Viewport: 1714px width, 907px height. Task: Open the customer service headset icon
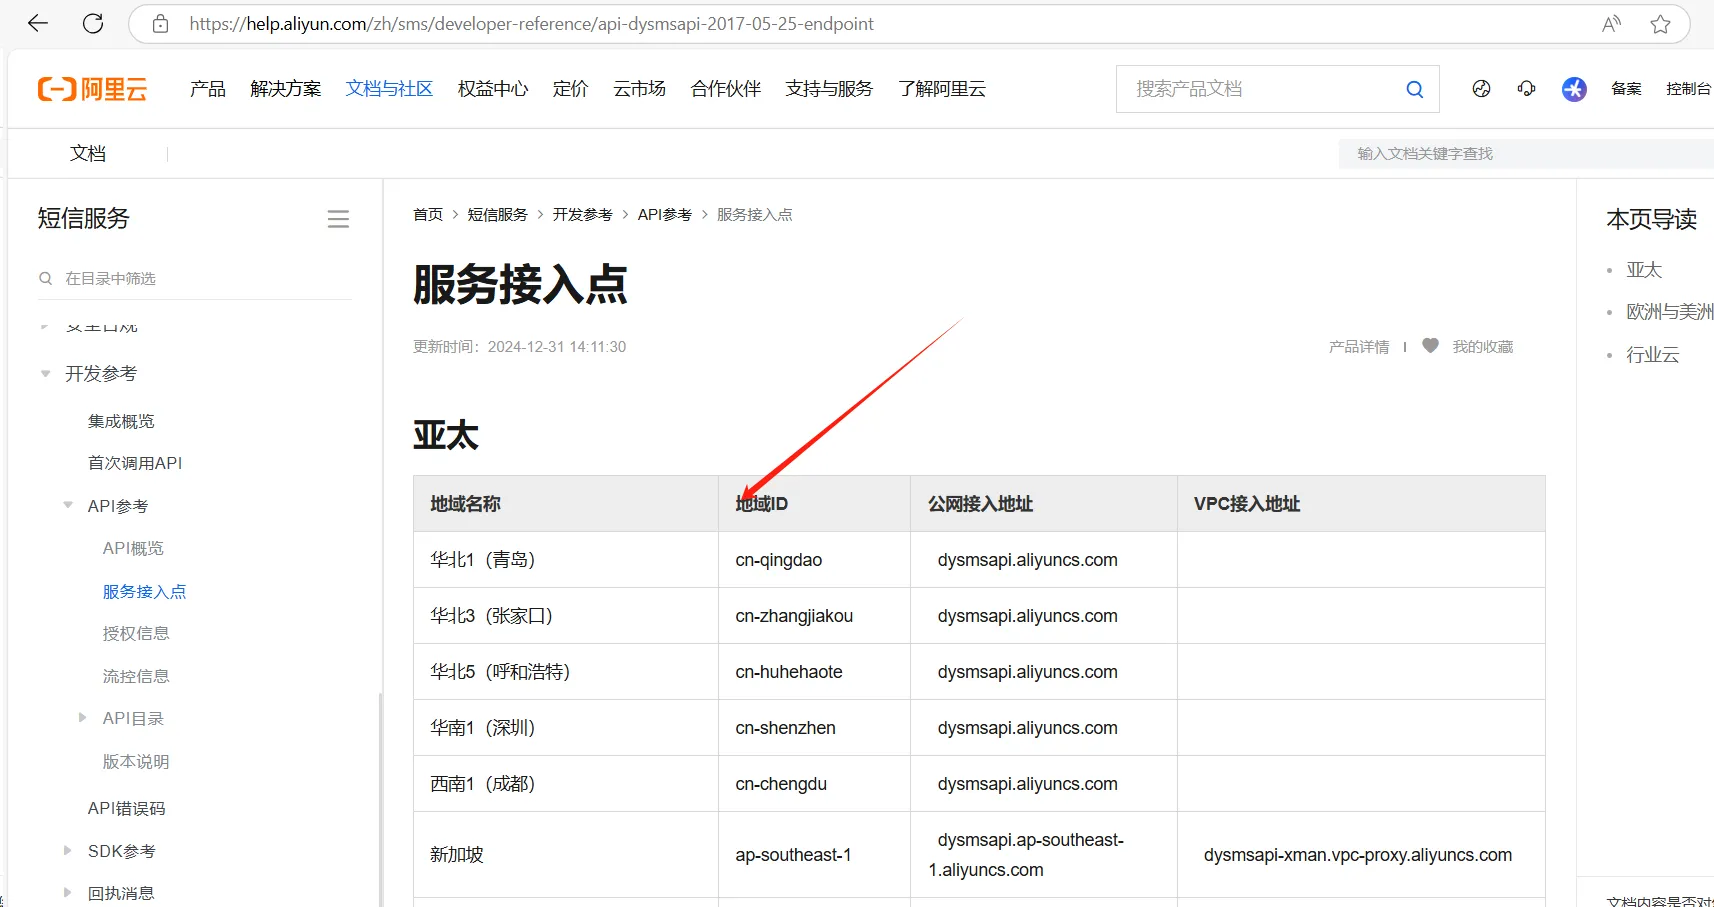click(x=1526, y=89)
